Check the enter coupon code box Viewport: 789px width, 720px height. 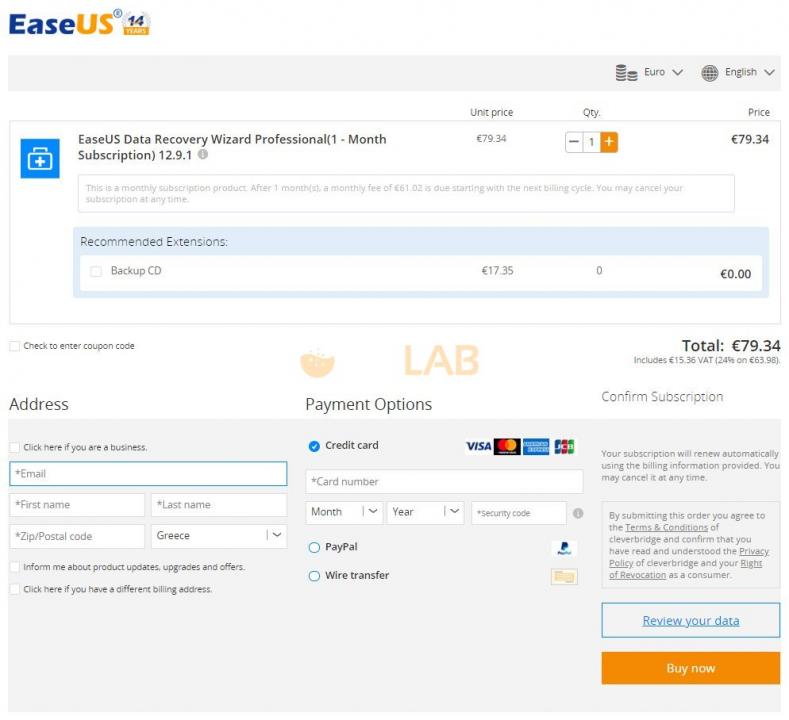(15, 346)
